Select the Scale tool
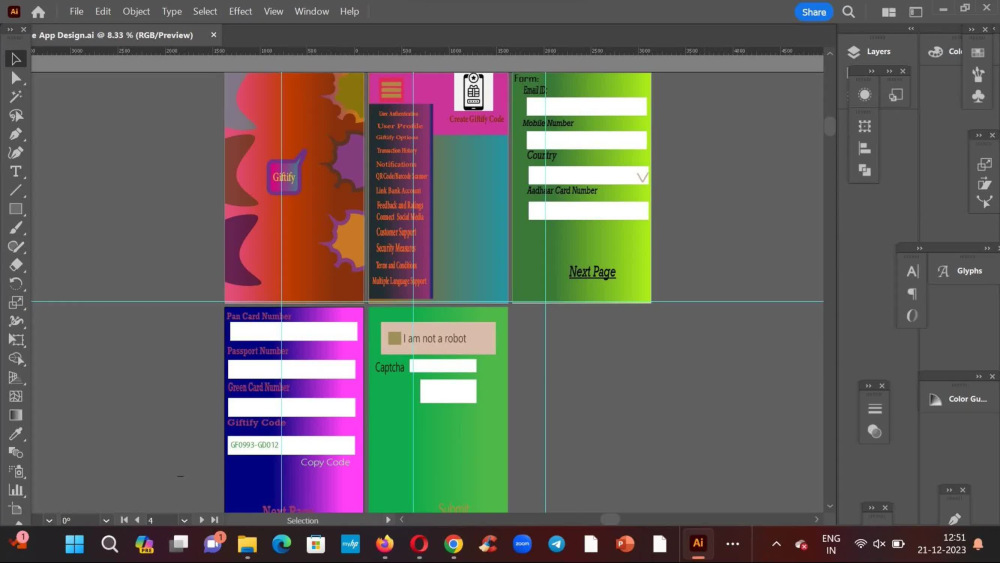Image resolution: width=1000 pixels, height=563 pixels. pos(16,302)
